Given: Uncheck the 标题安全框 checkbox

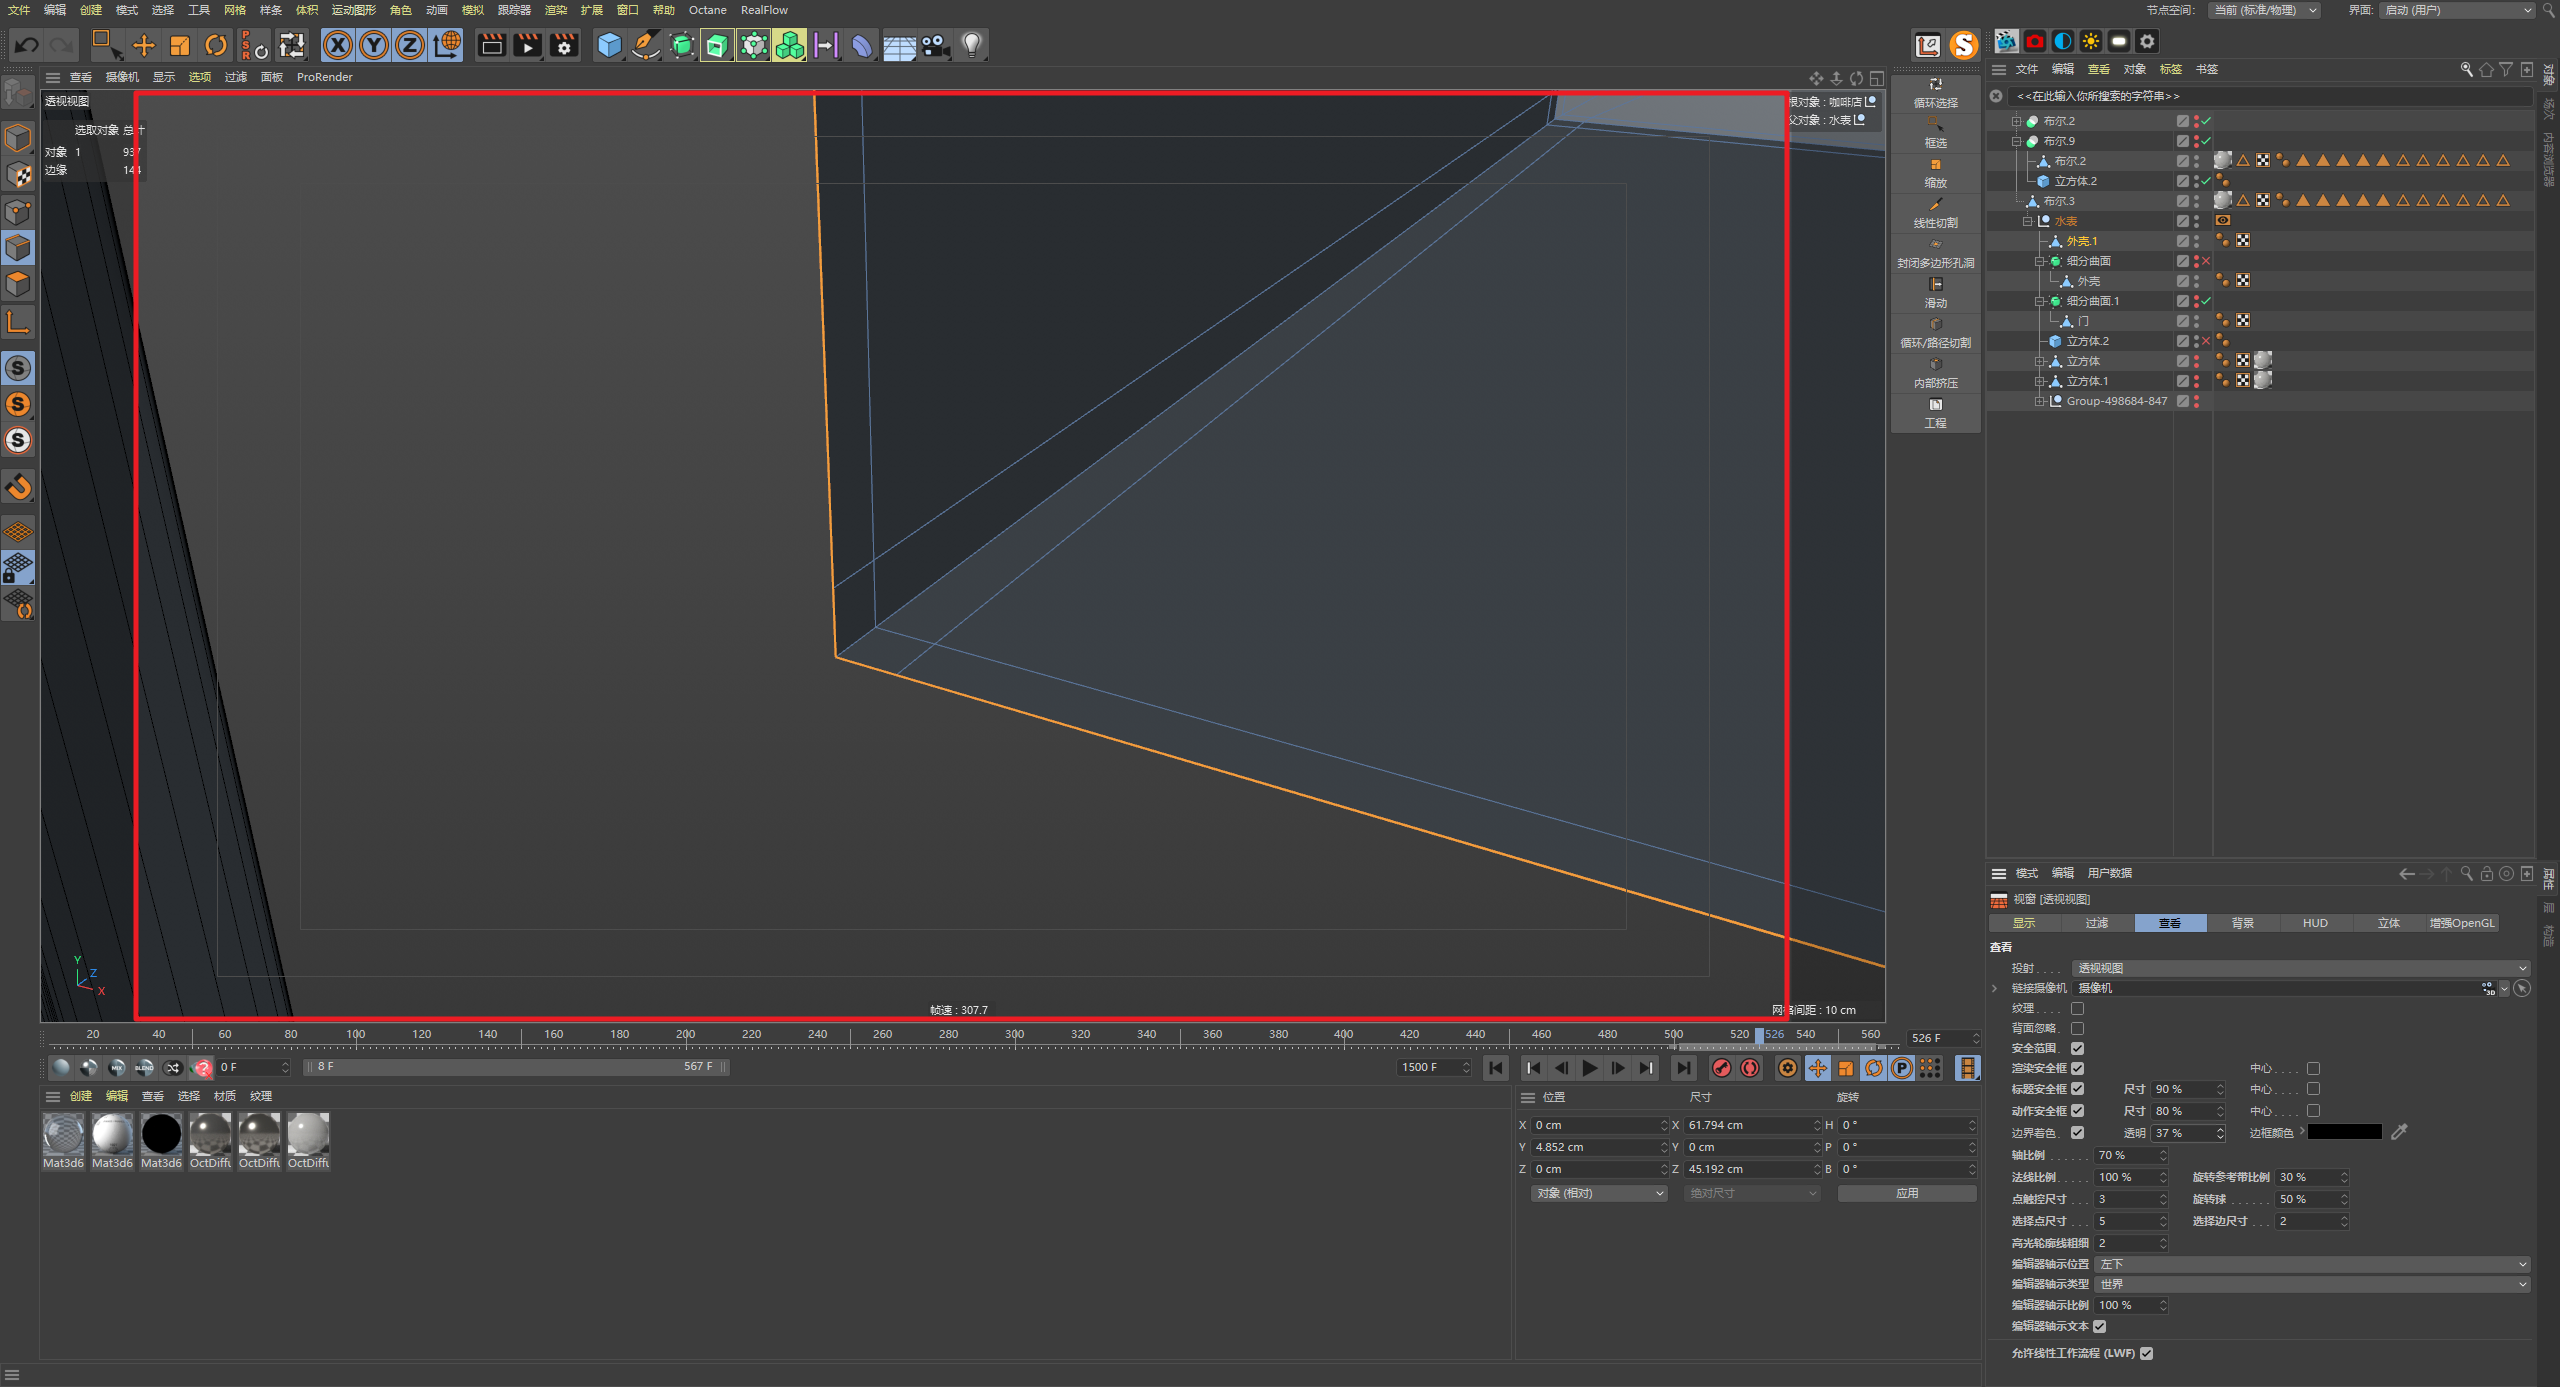Looking at the screenshot, I should click(x=2077, y=1089).
